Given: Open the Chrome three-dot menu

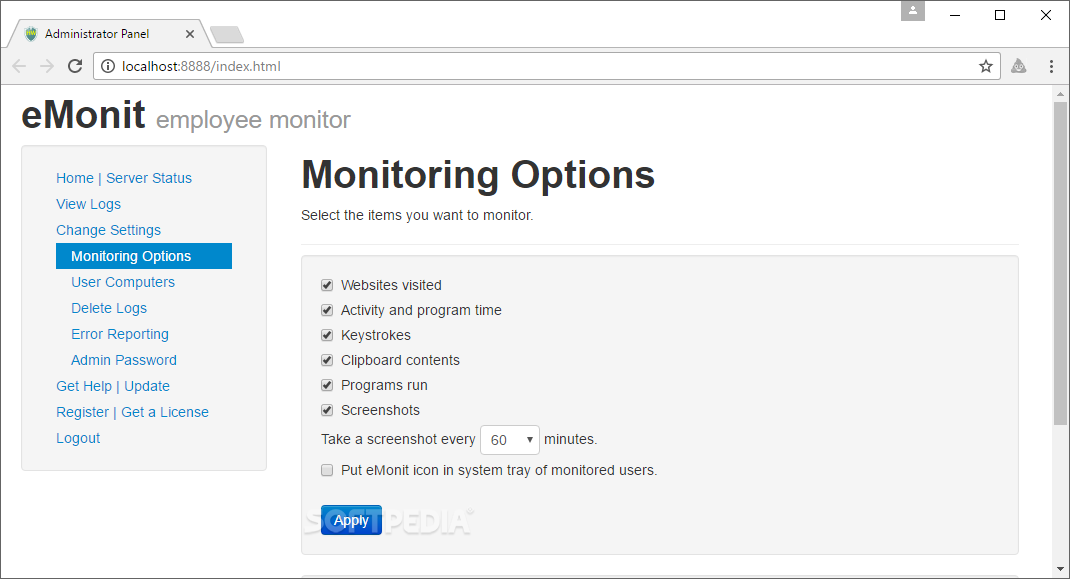Looking at the screenshot, I should pyautogui.click(x=1051, y=67).
